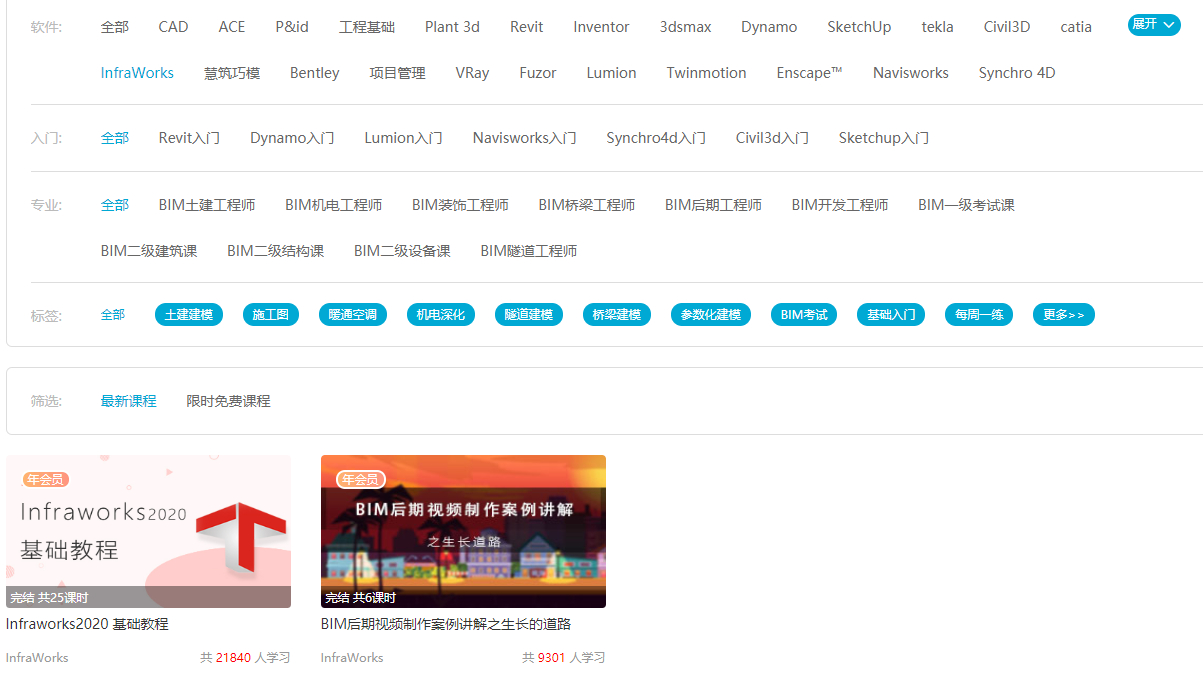Select 3dsmax software filter
This screenshot has width=1203, height=691.
[x=686, y=27]
